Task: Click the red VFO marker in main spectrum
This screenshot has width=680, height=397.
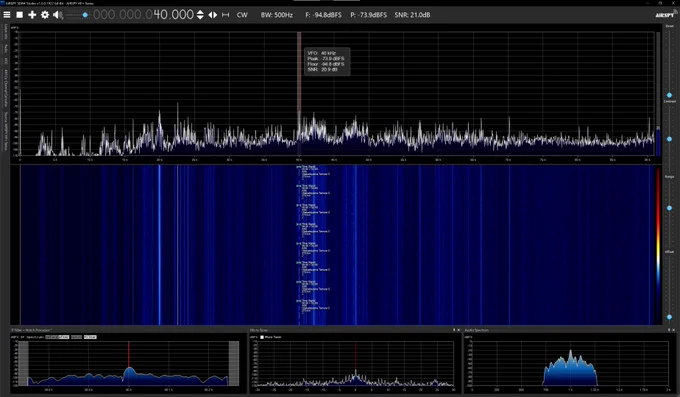Action: pyautogui.click(x=299, y=93)
